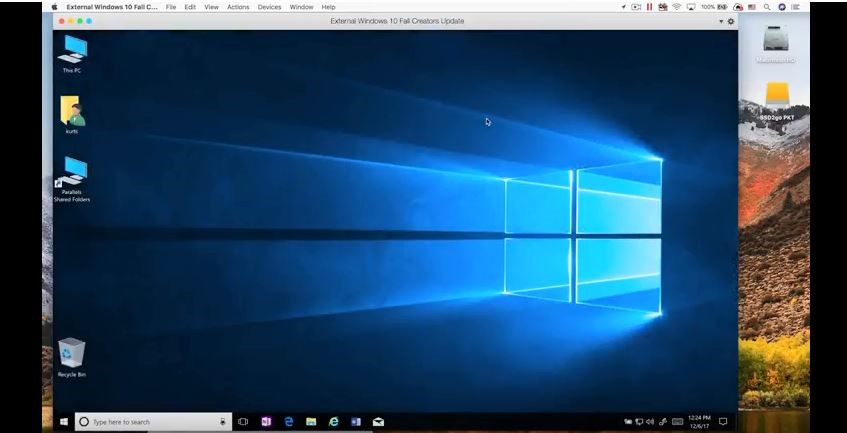
Task: Click the cloud sync icon in menu bar
Action: click(x=738, y=7)
